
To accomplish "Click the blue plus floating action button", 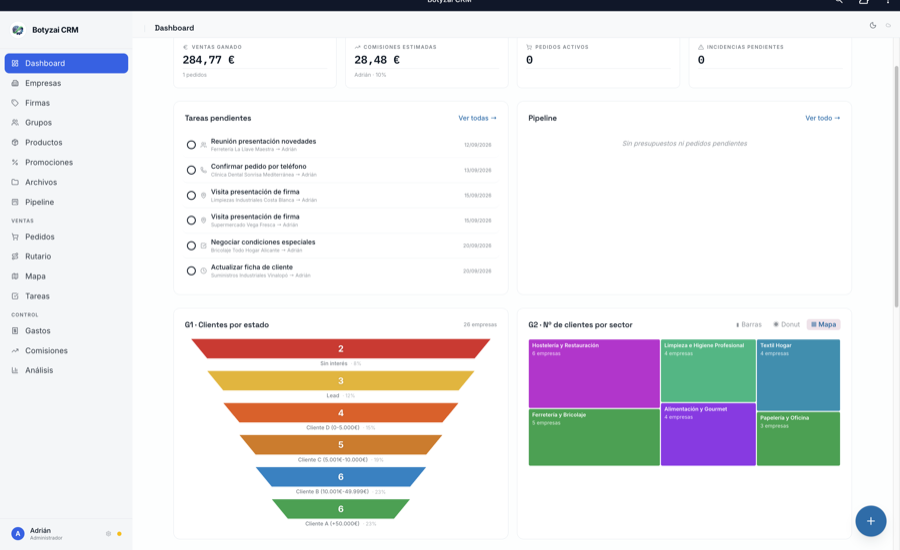I will point(870,521).
